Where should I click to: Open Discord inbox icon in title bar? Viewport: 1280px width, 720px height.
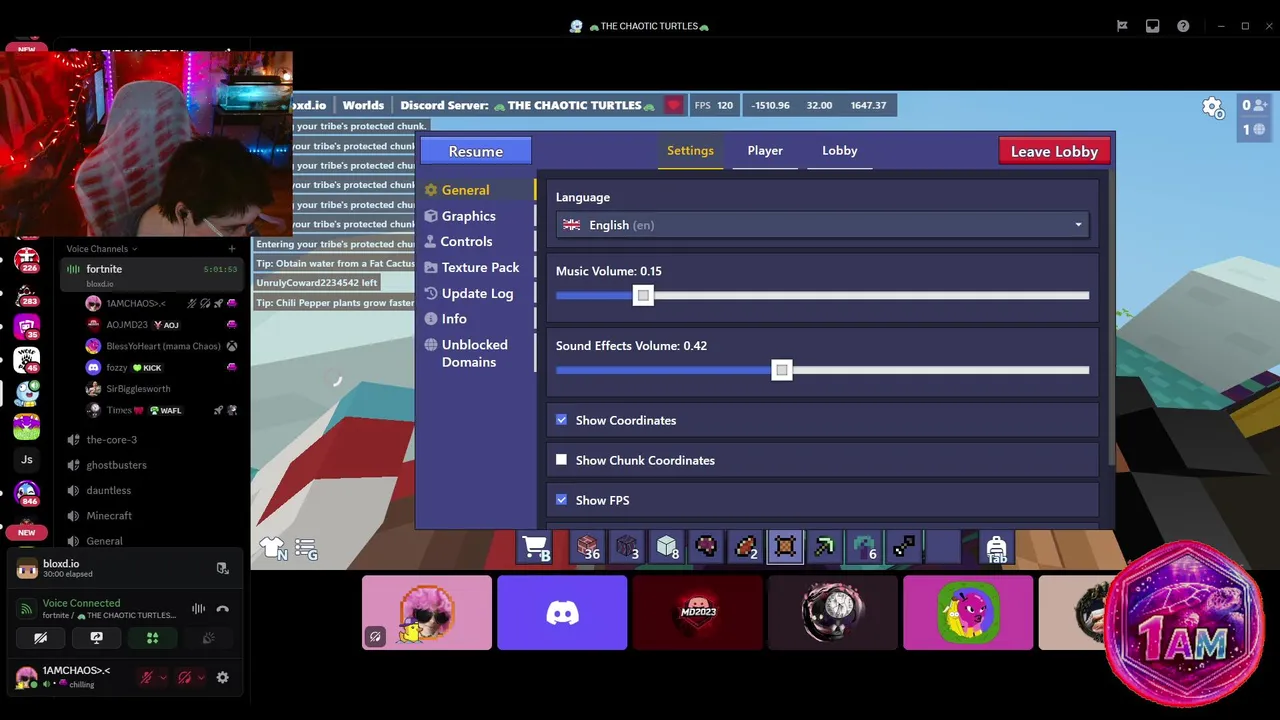(1153, 26)
